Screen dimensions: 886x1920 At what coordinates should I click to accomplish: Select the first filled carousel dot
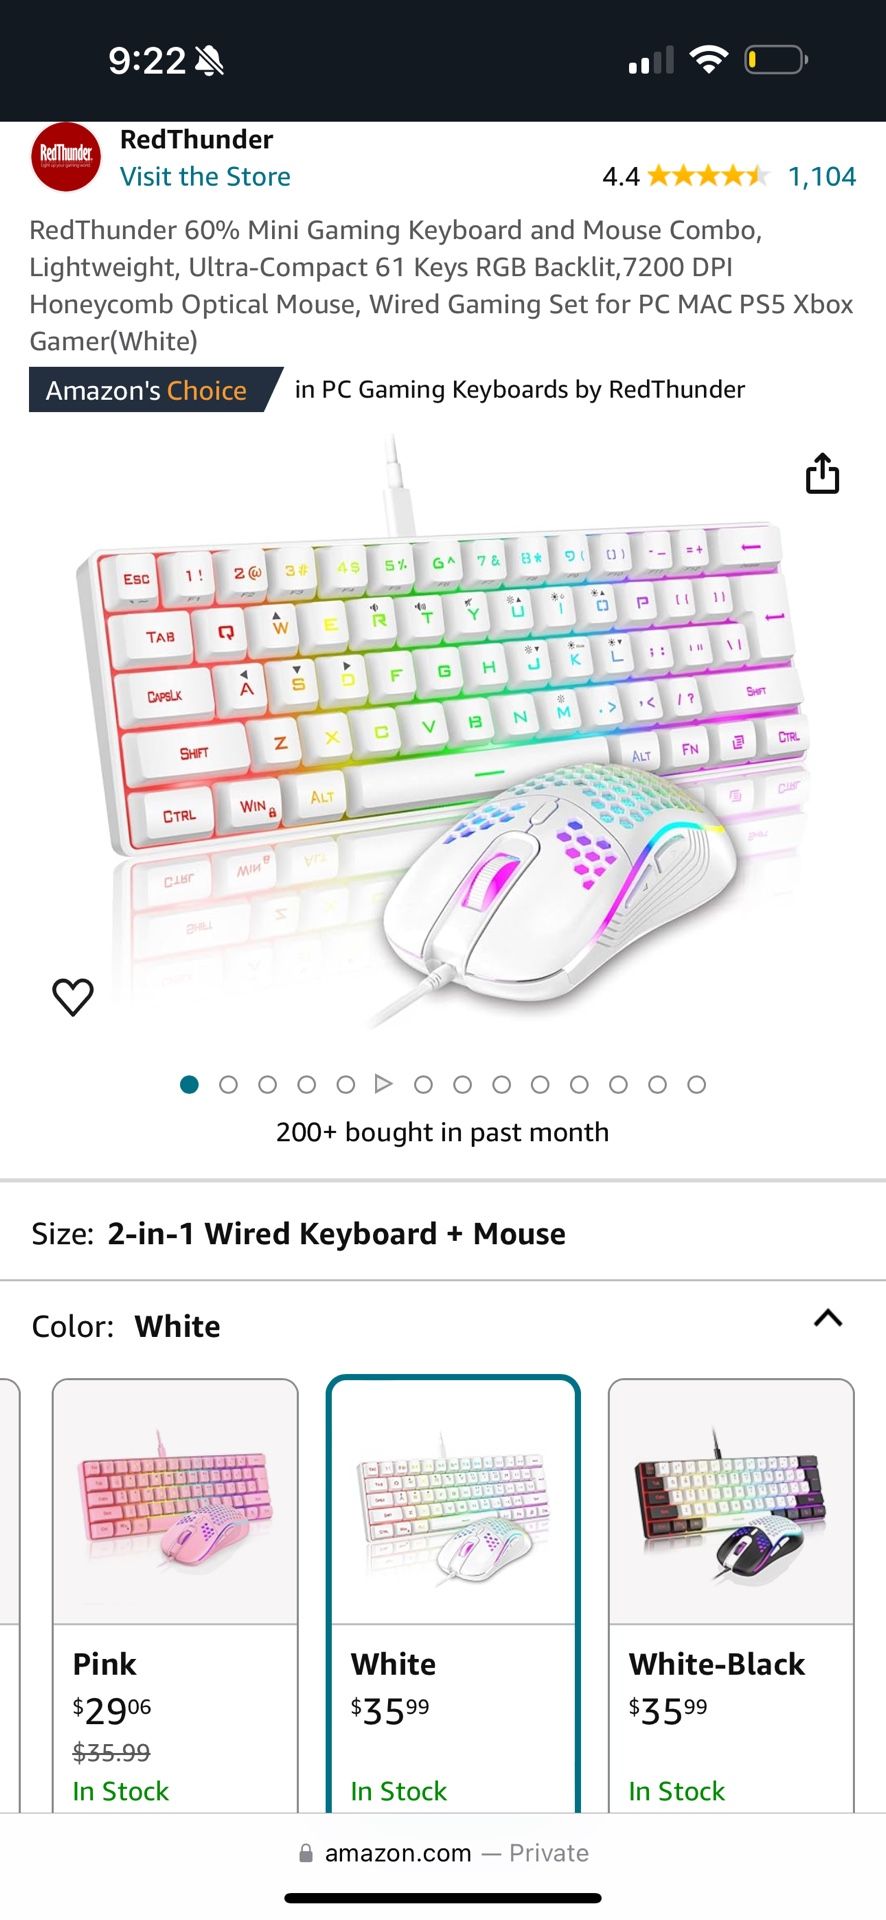tap(189, 1084)
